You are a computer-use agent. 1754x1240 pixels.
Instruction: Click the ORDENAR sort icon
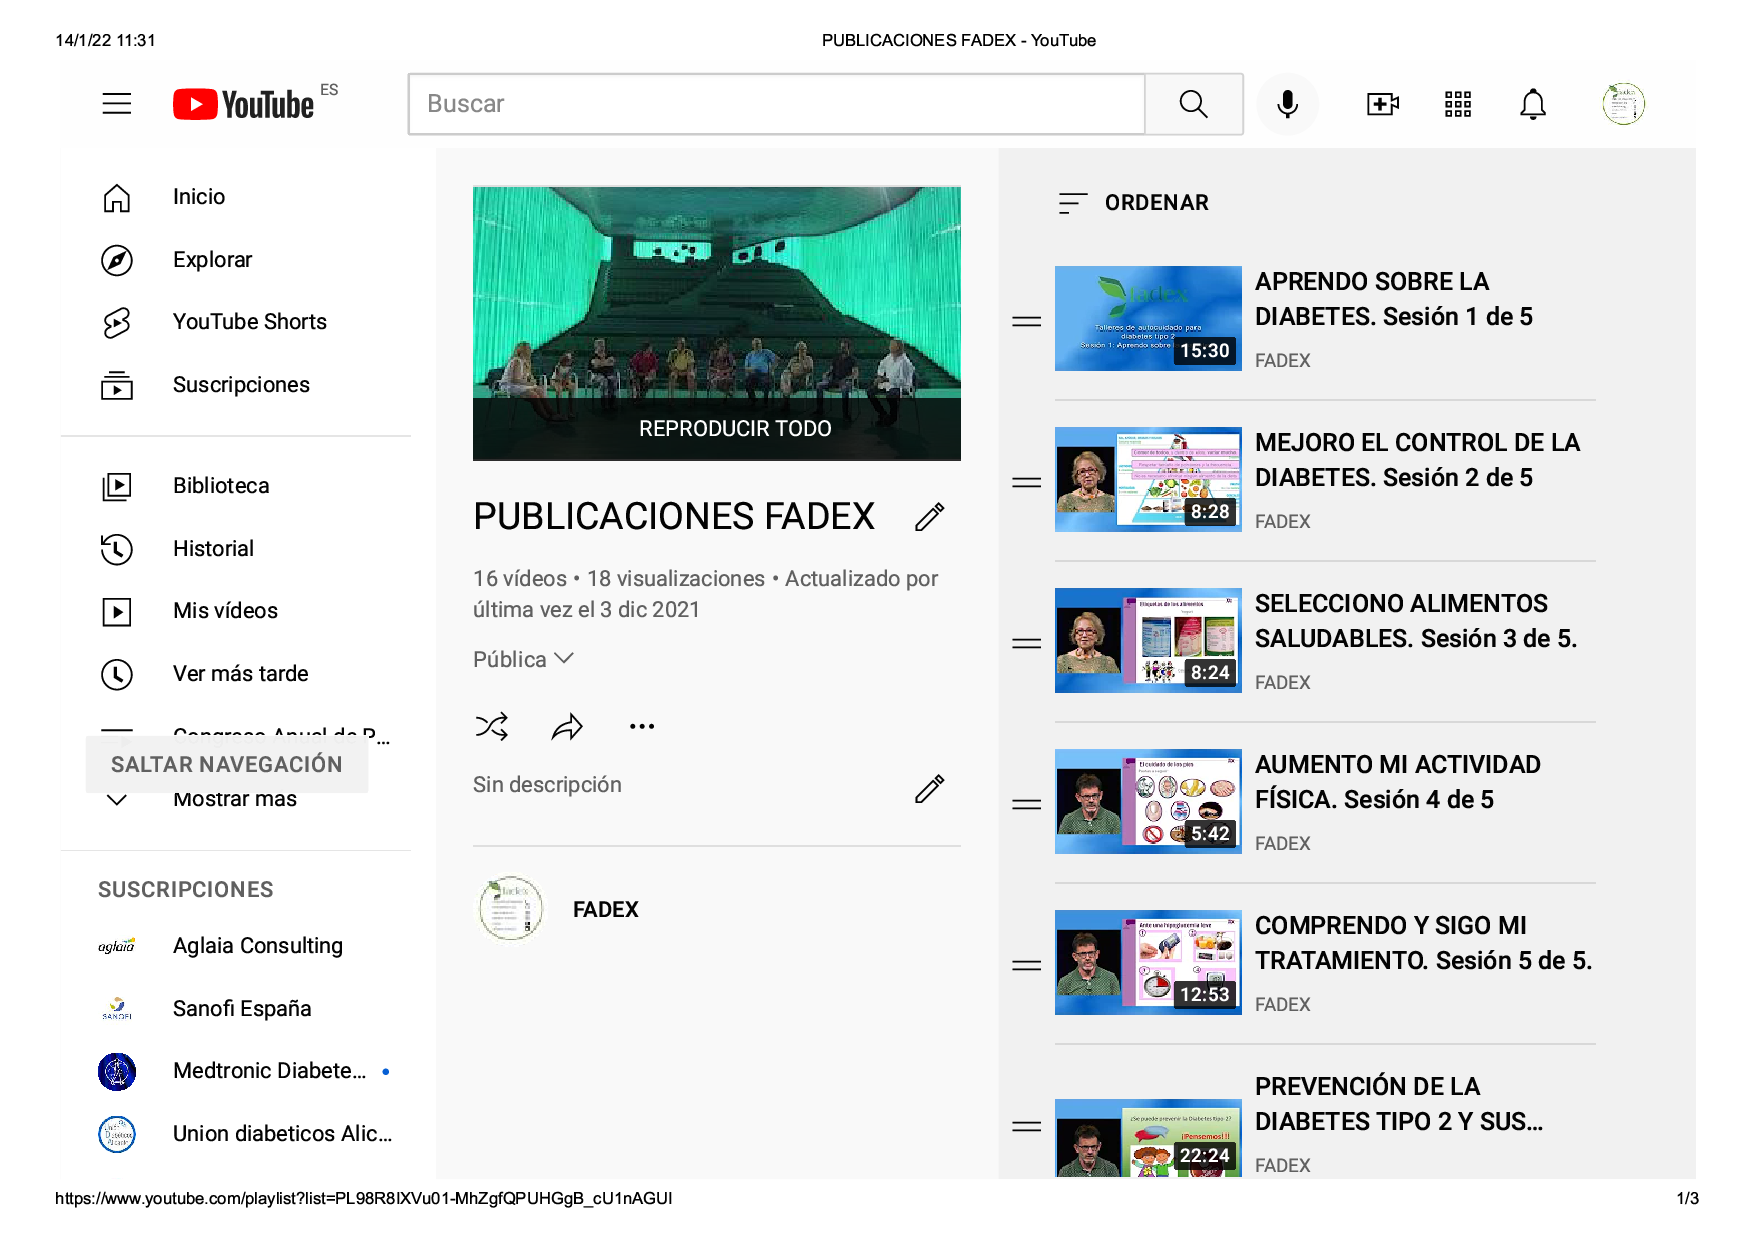1073,203
